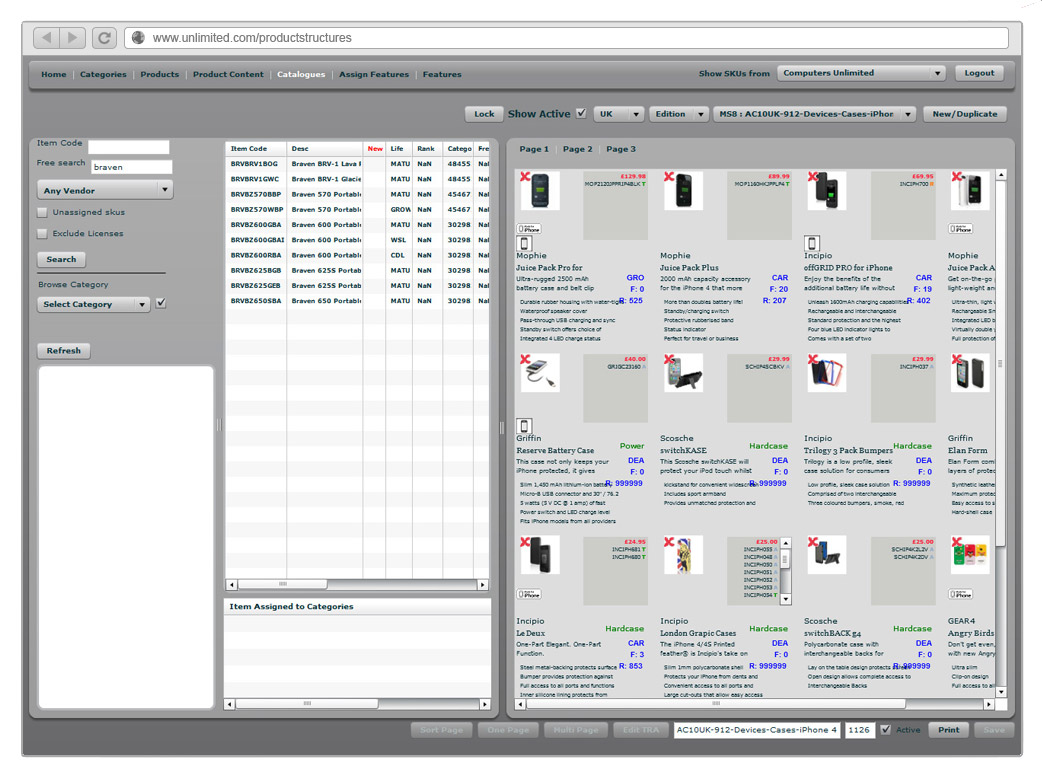Open the Products menu item

point(159,74)
